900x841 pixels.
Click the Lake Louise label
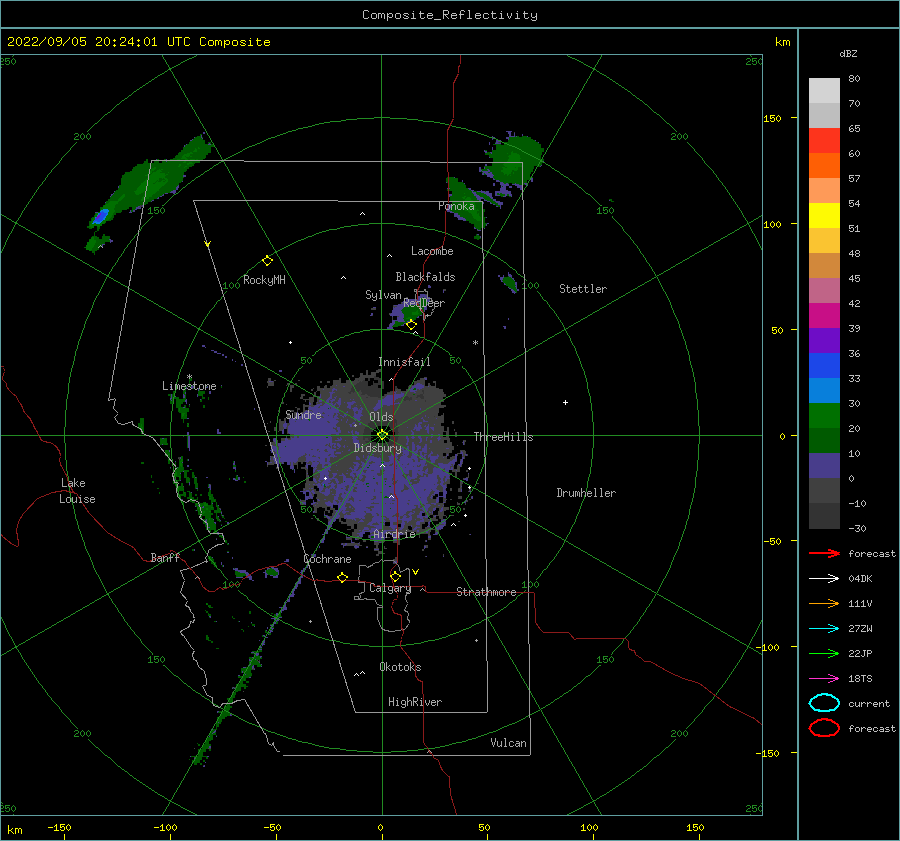77,491
